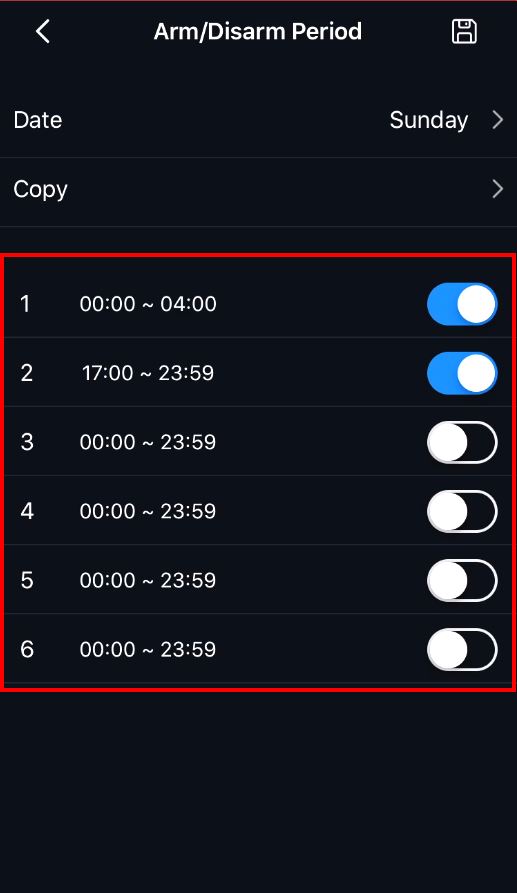Disable period 1 toggle 00:00 ~ 04:00
The height and width of the screenshot is (893, 517).
tap(462, 304)
